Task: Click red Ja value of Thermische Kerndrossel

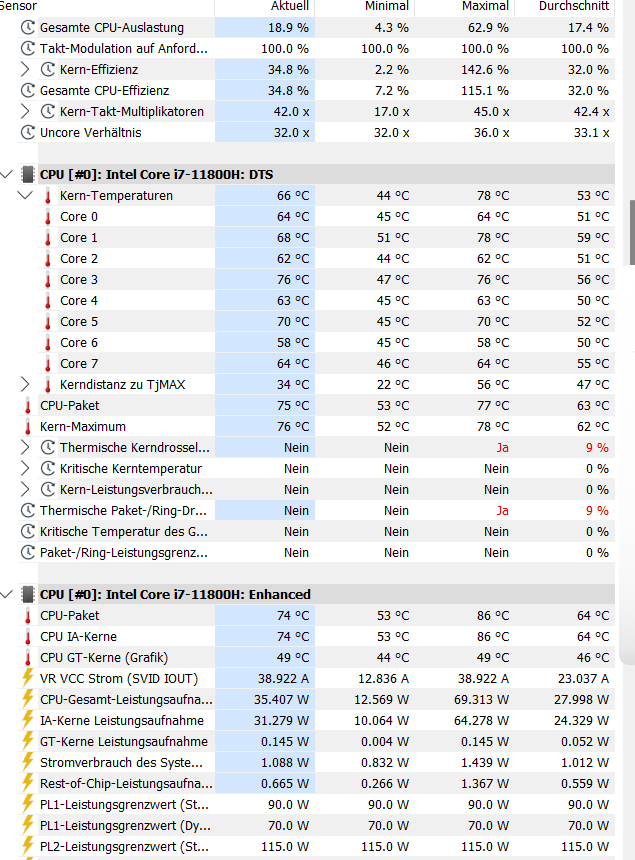Action: pos(502,448)
